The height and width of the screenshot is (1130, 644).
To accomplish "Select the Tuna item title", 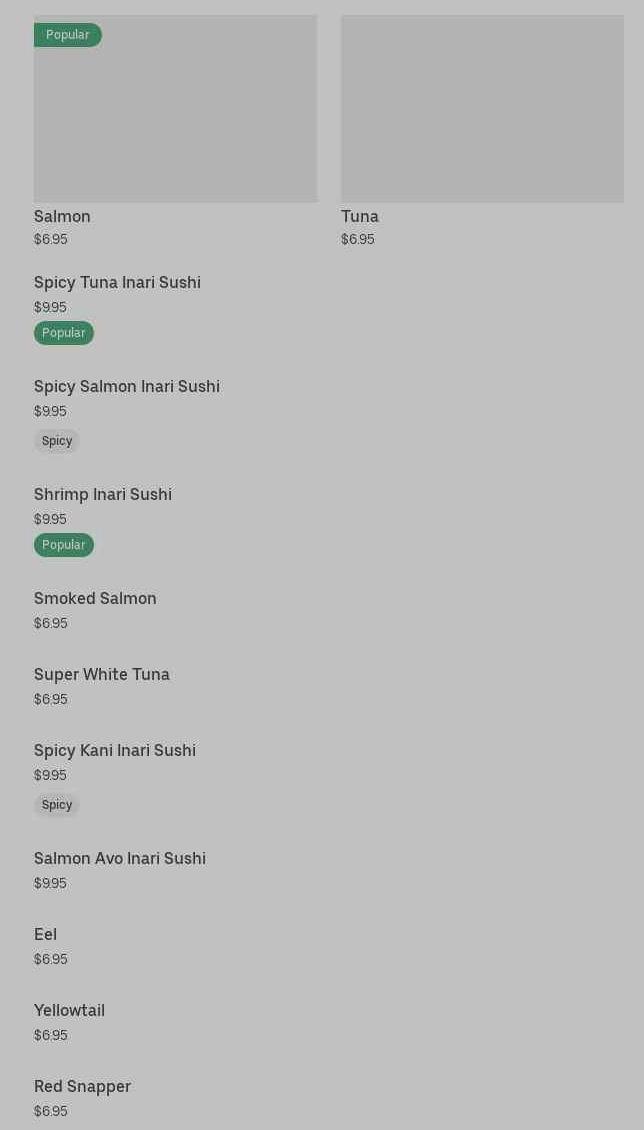I will click(x=360, y=216).
